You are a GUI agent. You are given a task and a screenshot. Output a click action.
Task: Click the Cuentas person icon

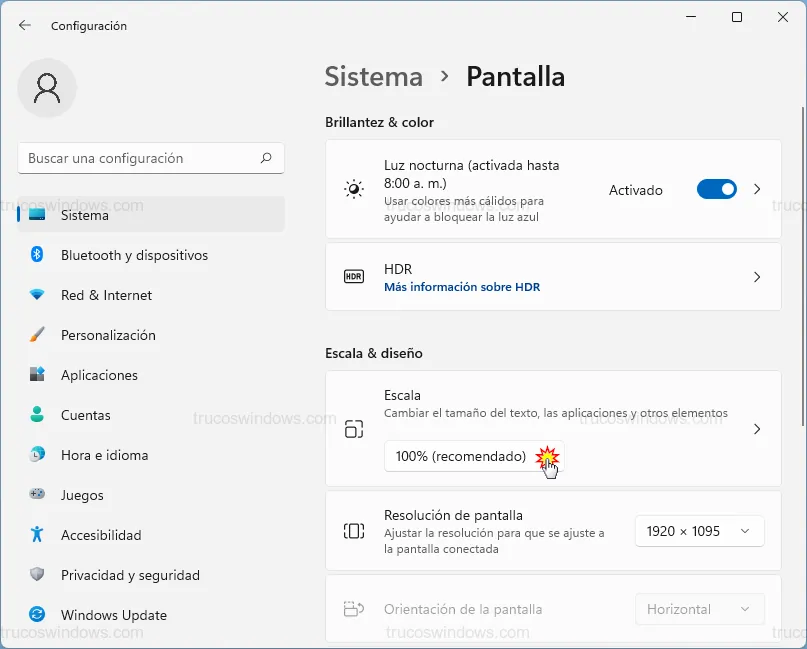(x=37, y=415)
